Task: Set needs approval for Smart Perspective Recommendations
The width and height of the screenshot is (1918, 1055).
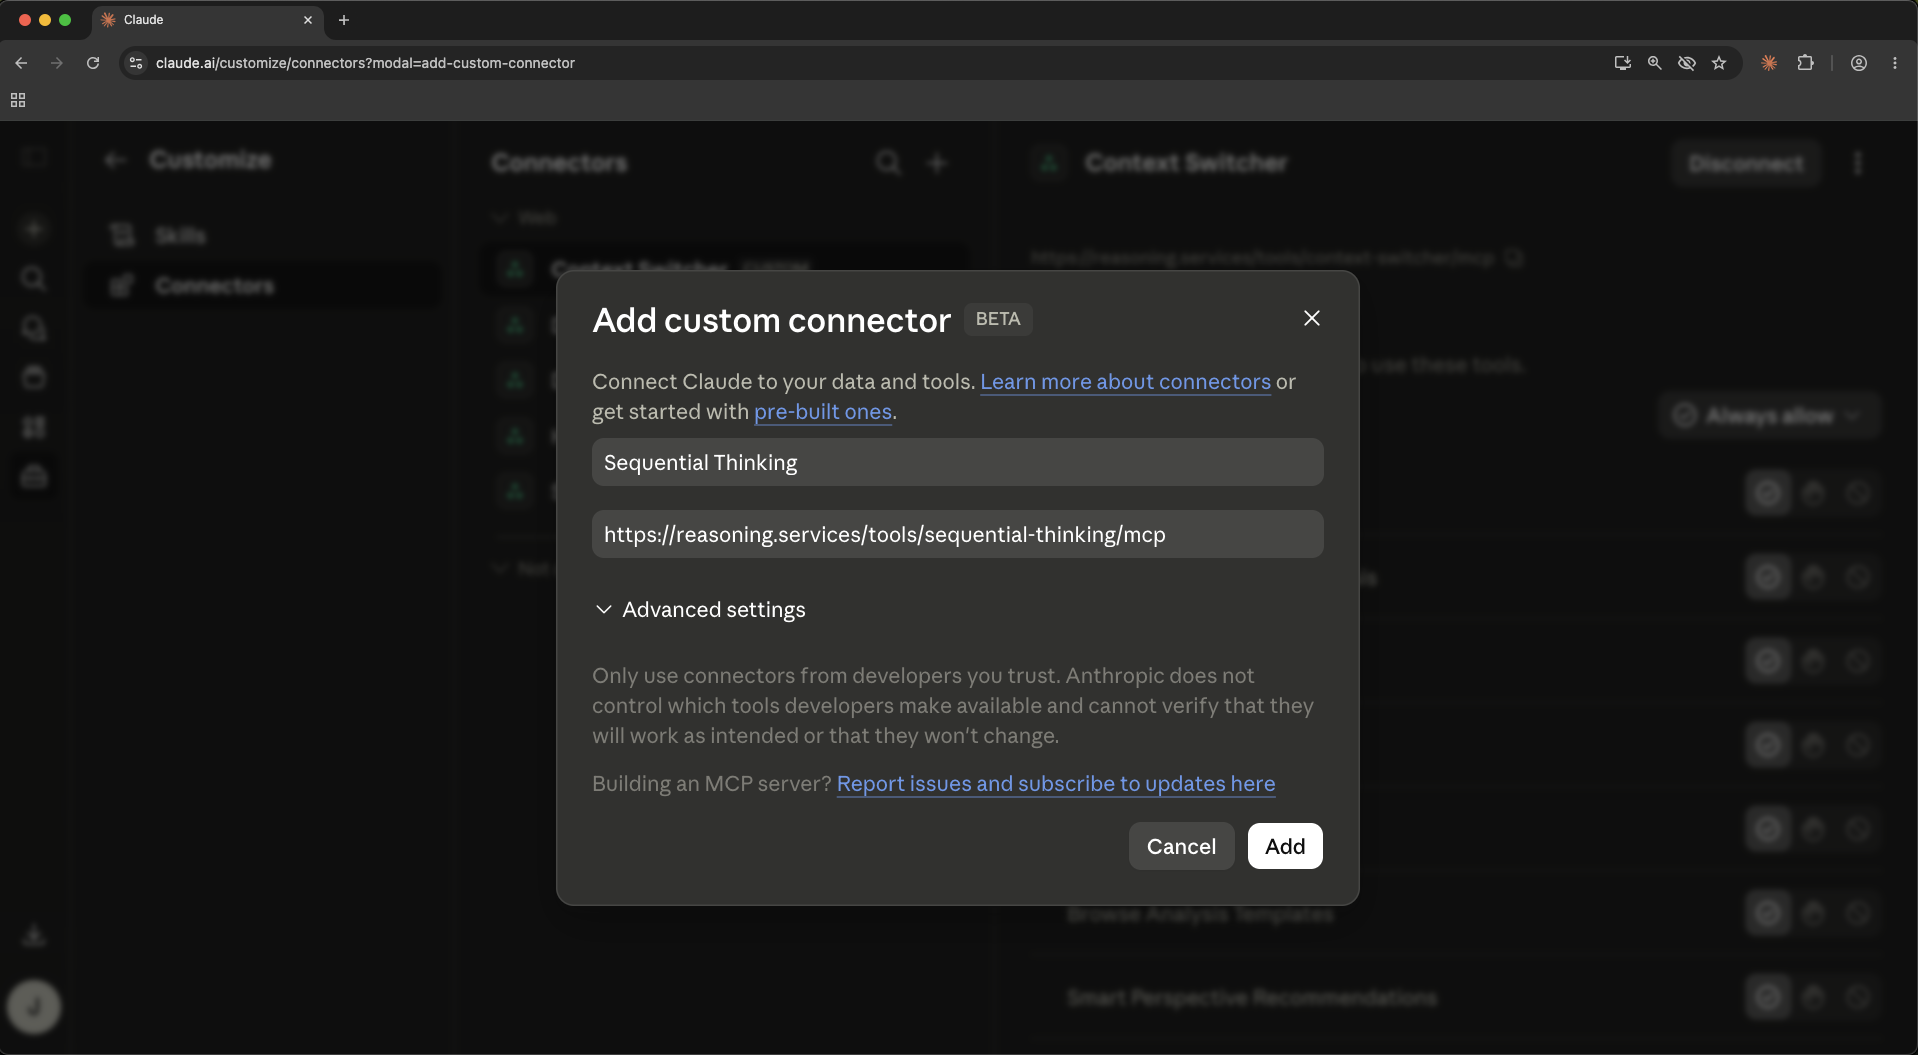Action: (1813, 997)
